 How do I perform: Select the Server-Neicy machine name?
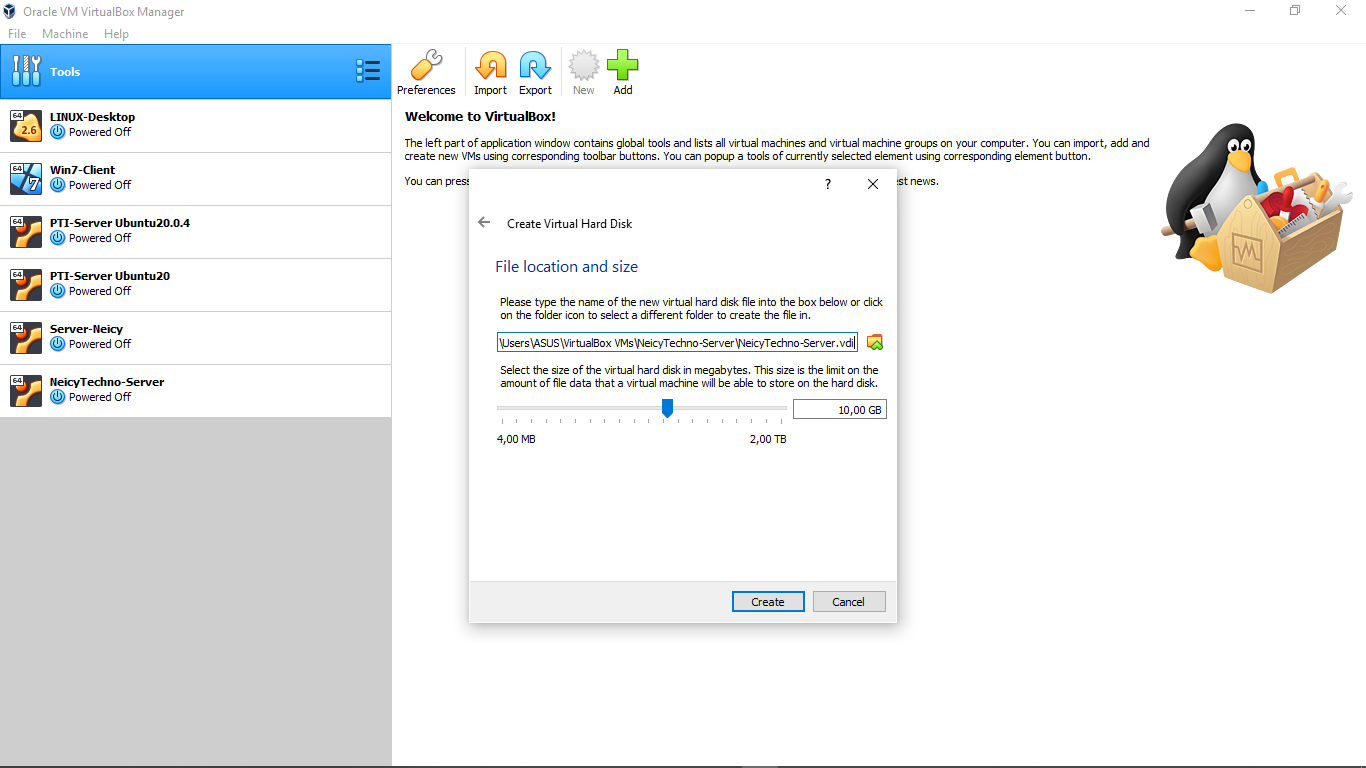click(x=86, y=329)
